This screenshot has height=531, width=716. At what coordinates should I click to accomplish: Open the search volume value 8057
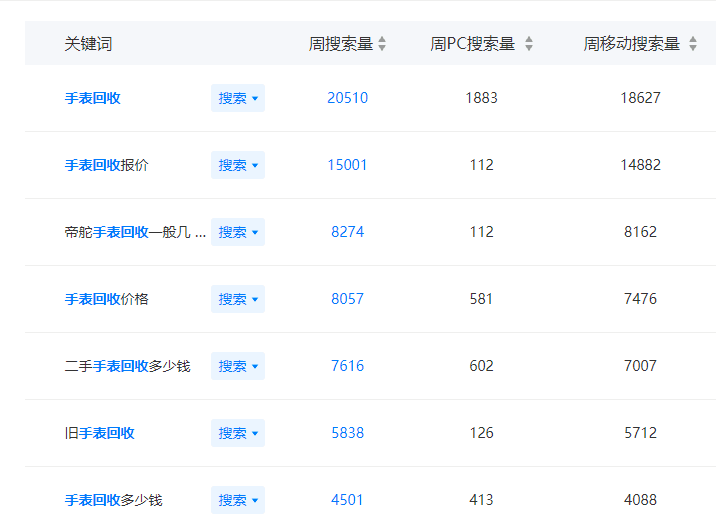click(x=347, y=299)
